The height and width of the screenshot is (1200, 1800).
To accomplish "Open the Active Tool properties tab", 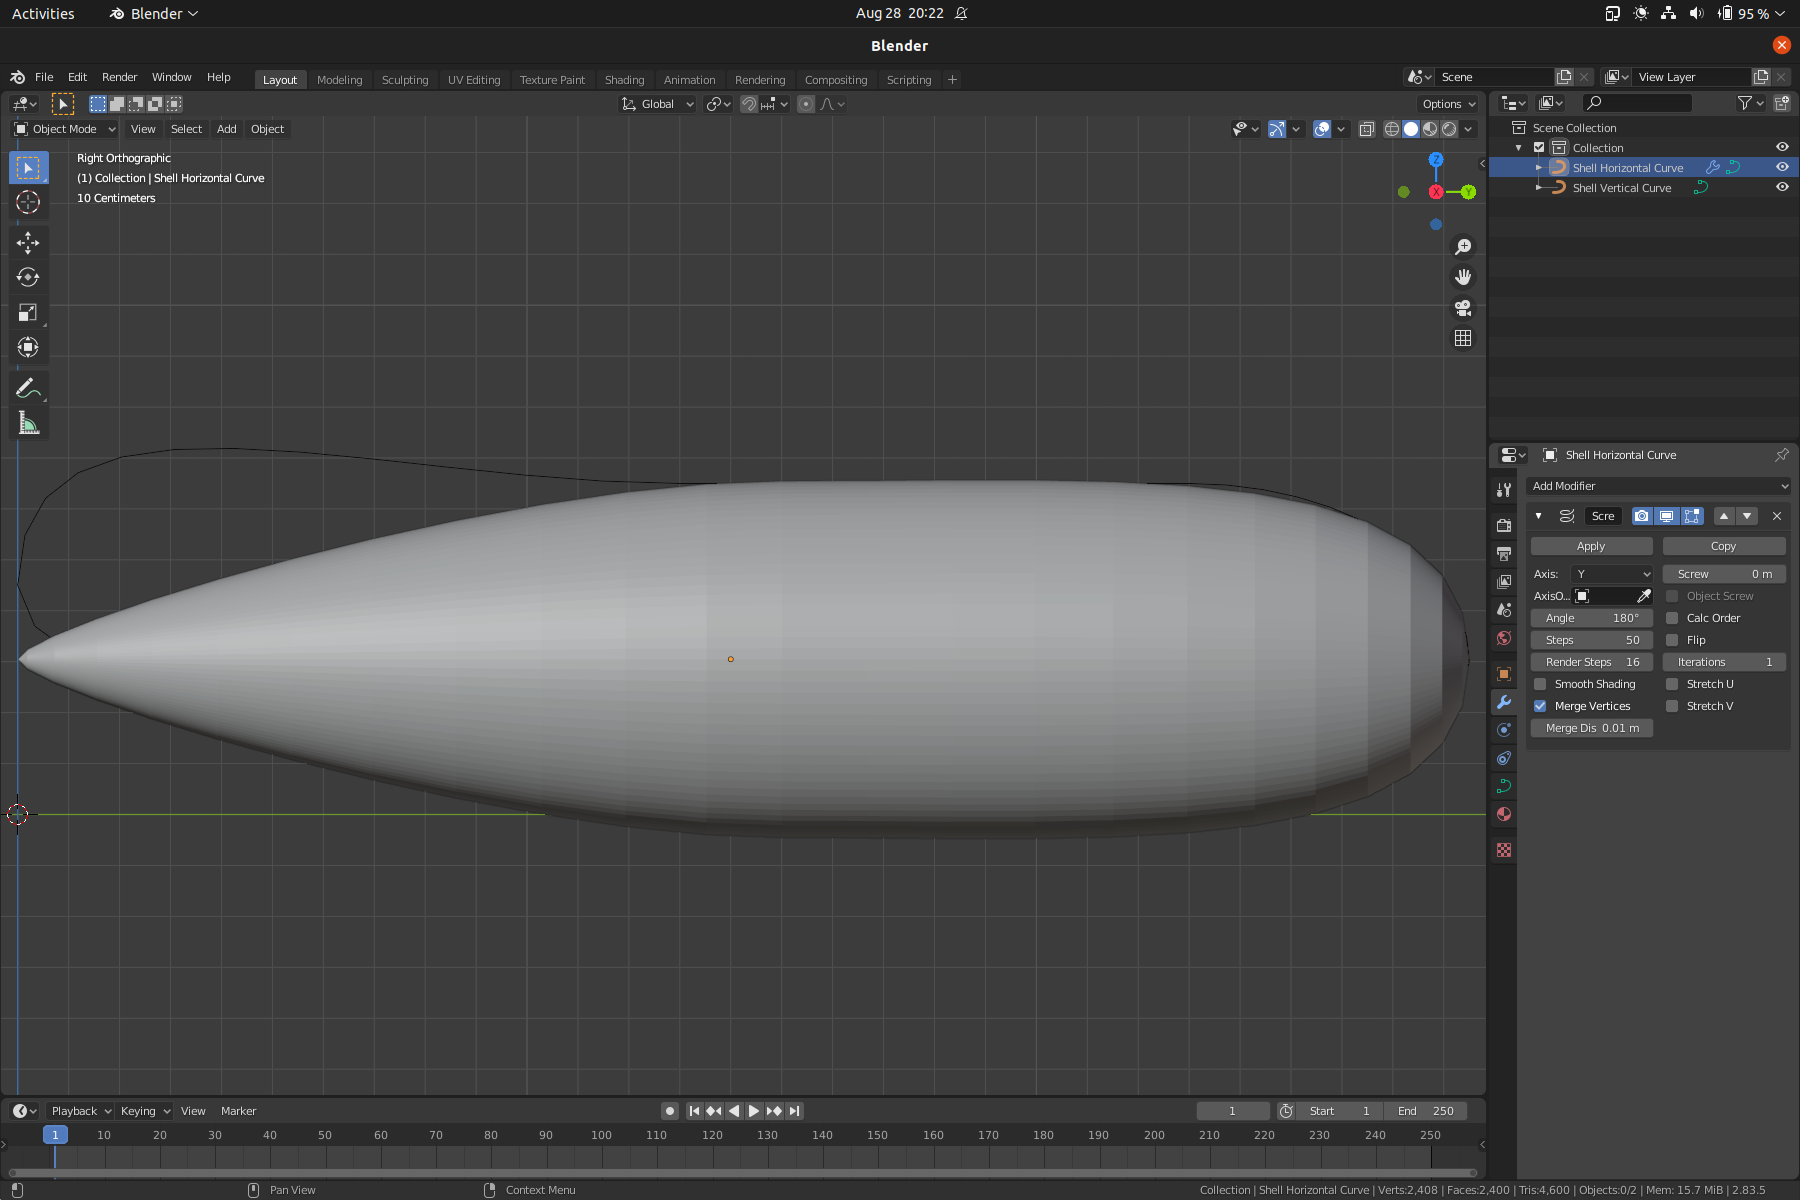I will (x=1504, y=490).
